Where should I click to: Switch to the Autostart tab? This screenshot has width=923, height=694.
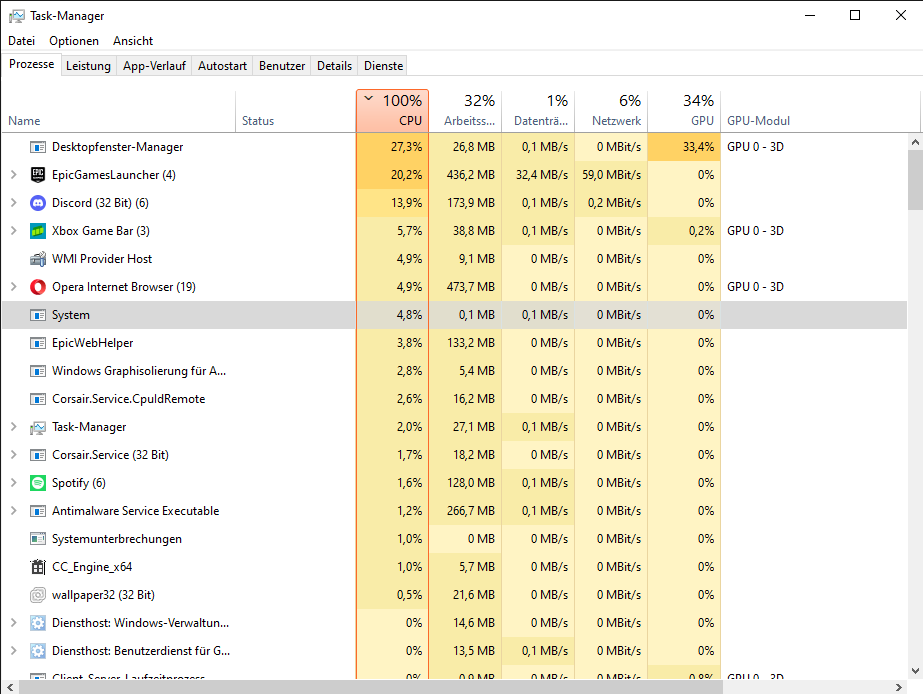(x=223, y=66)
